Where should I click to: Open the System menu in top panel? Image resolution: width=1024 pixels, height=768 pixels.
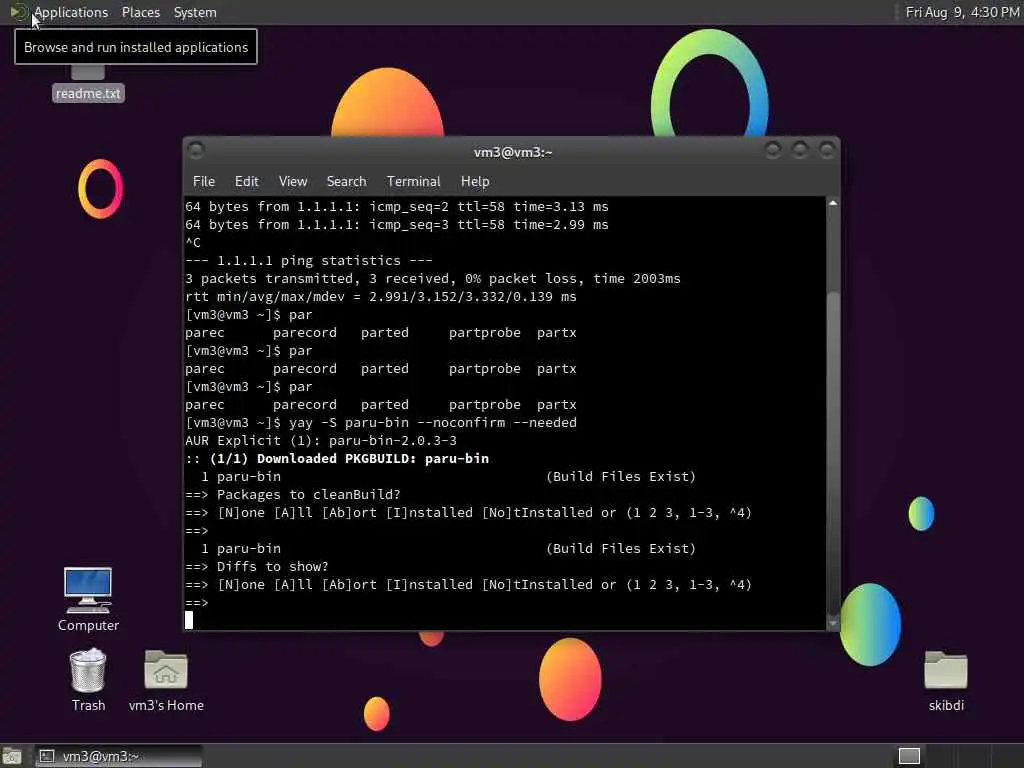[195, 12]
